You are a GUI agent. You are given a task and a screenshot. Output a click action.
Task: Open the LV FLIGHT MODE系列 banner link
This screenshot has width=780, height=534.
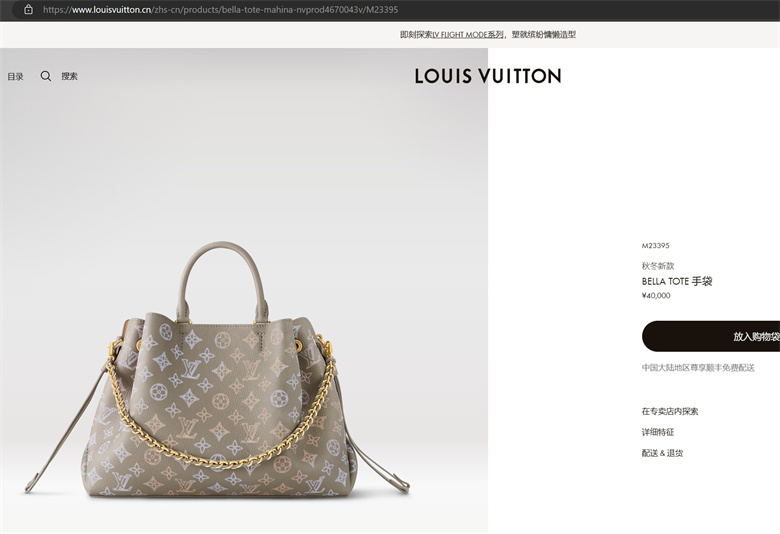pyautogui.click(x=468, y=35)
